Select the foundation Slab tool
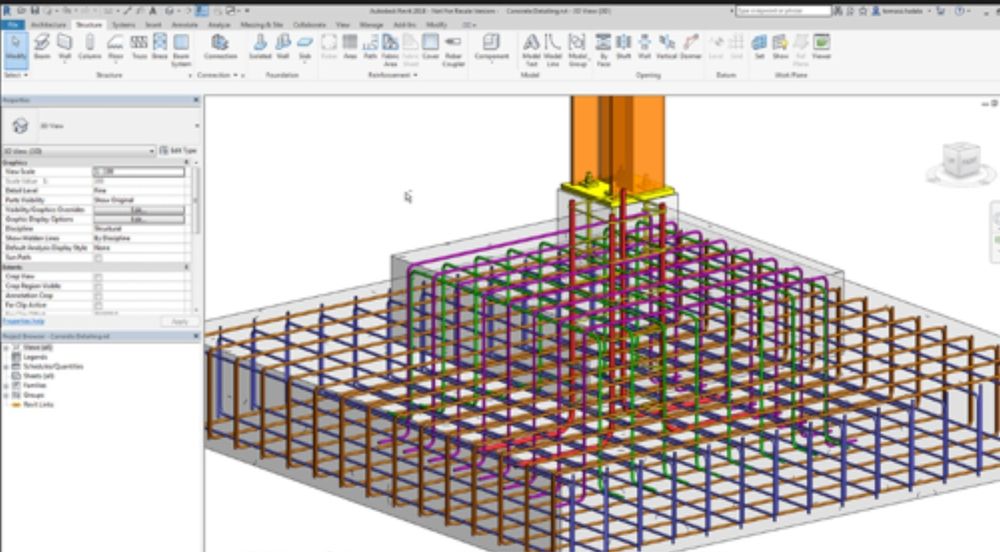The width and height of the screenshot is (1000, 552). (x=305, y=48)
